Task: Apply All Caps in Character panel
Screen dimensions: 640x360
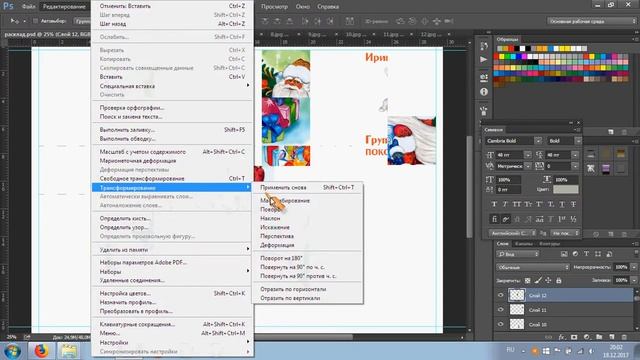Action: tap(517, 204)
